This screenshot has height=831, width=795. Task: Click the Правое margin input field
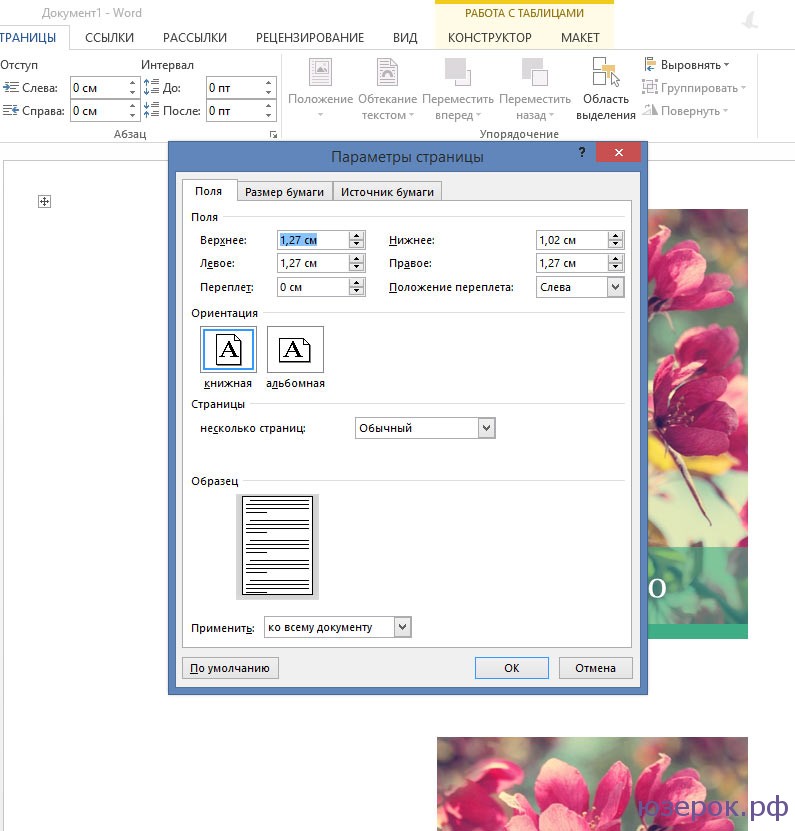coord(572,263)
